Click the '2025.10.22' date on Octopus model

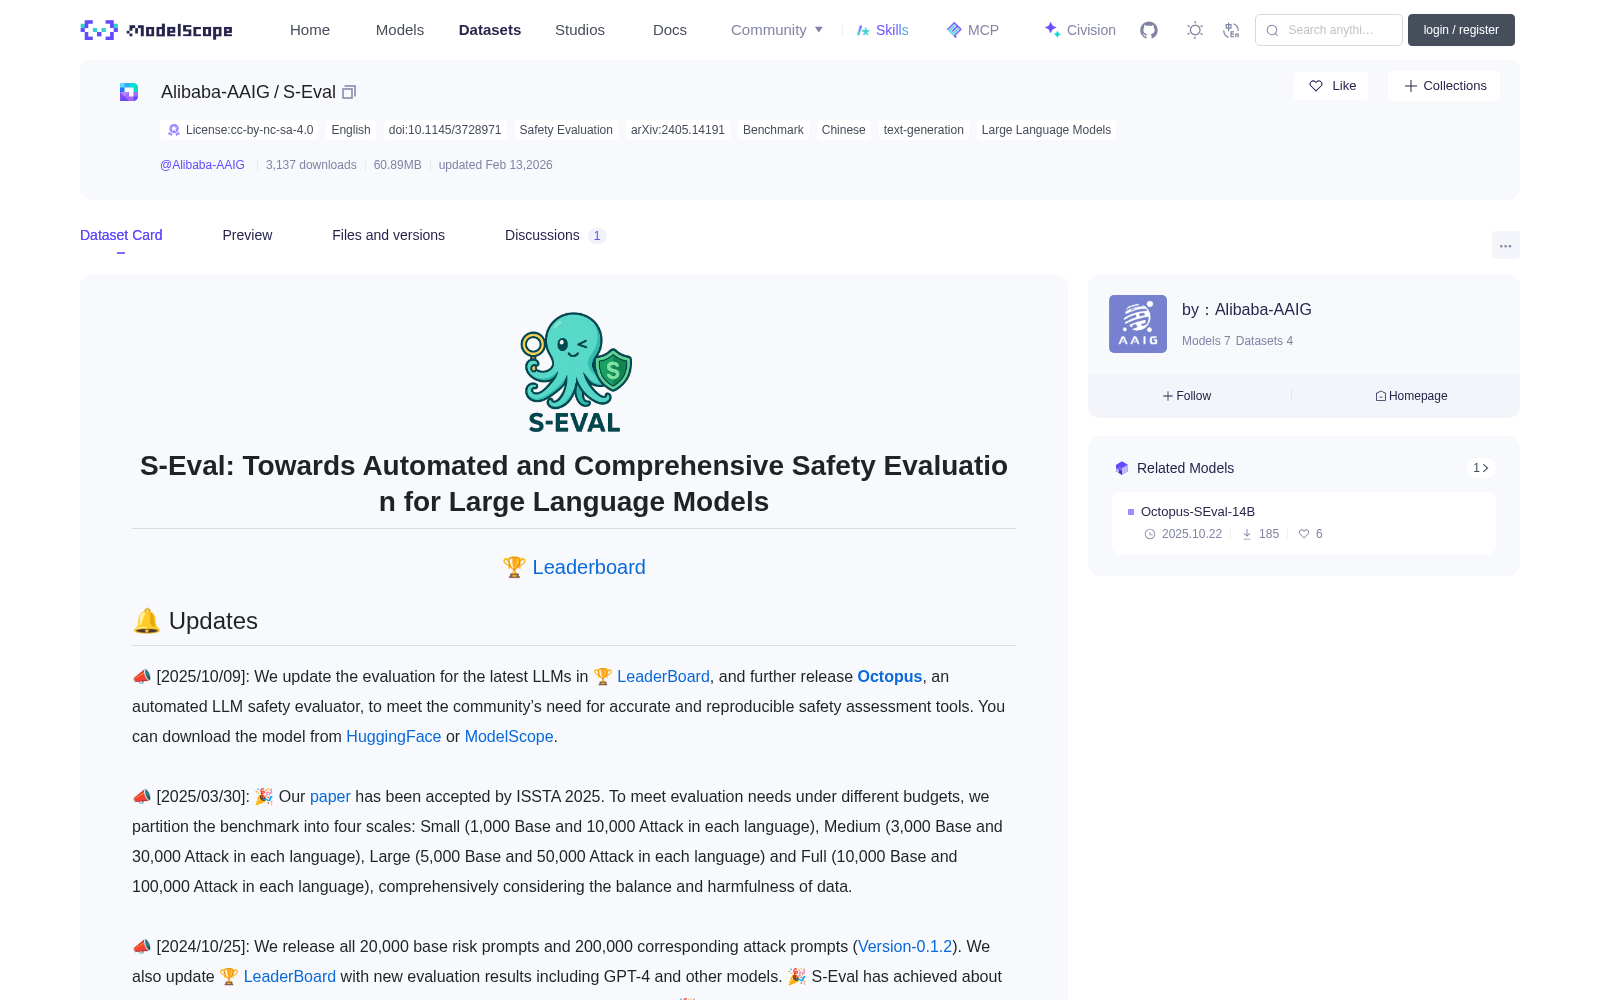tap(1192, 534)
